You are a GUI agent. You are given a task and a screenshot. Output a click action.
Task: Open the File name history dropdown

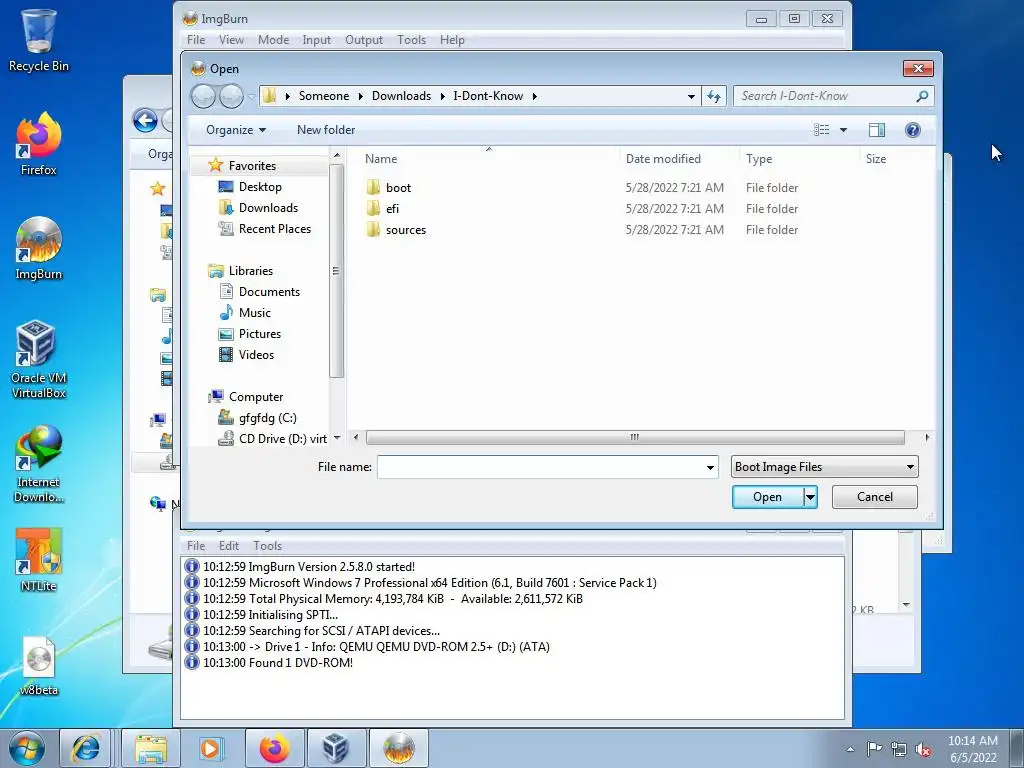pos(710,467)
